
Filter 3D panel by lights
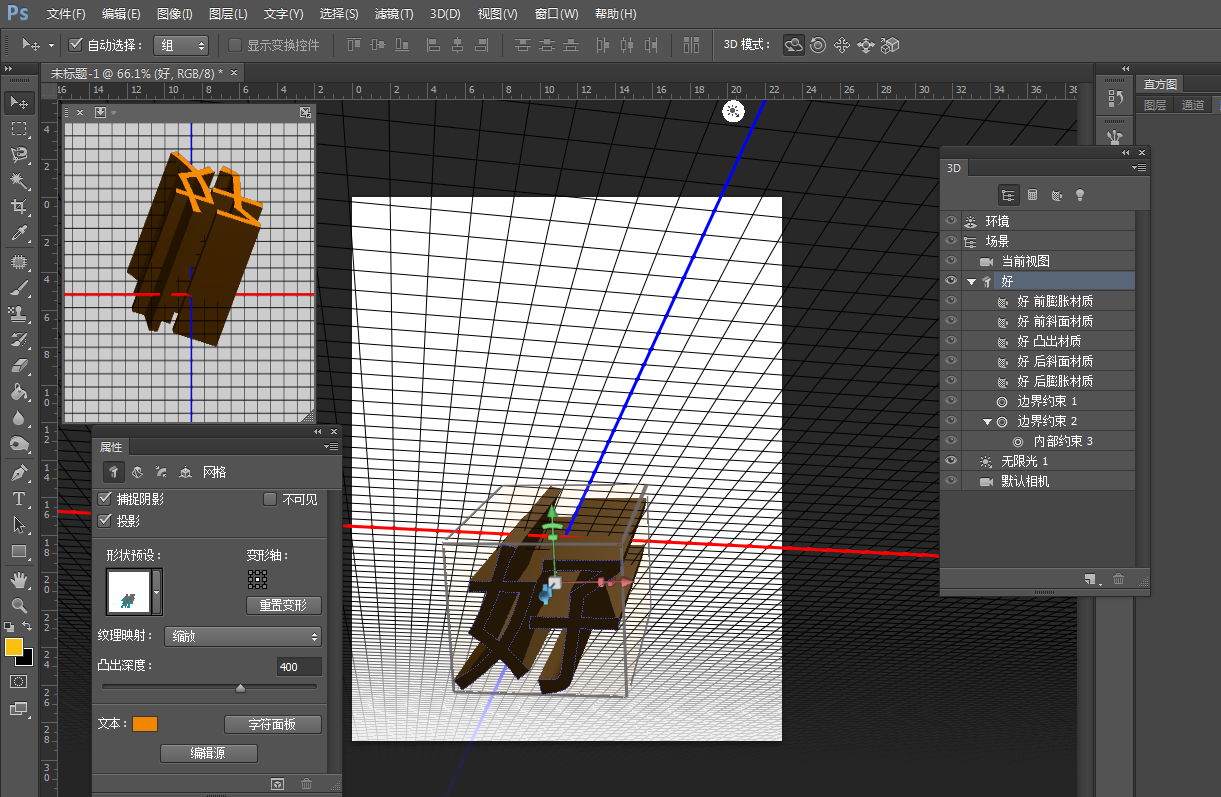(1080, 195)
